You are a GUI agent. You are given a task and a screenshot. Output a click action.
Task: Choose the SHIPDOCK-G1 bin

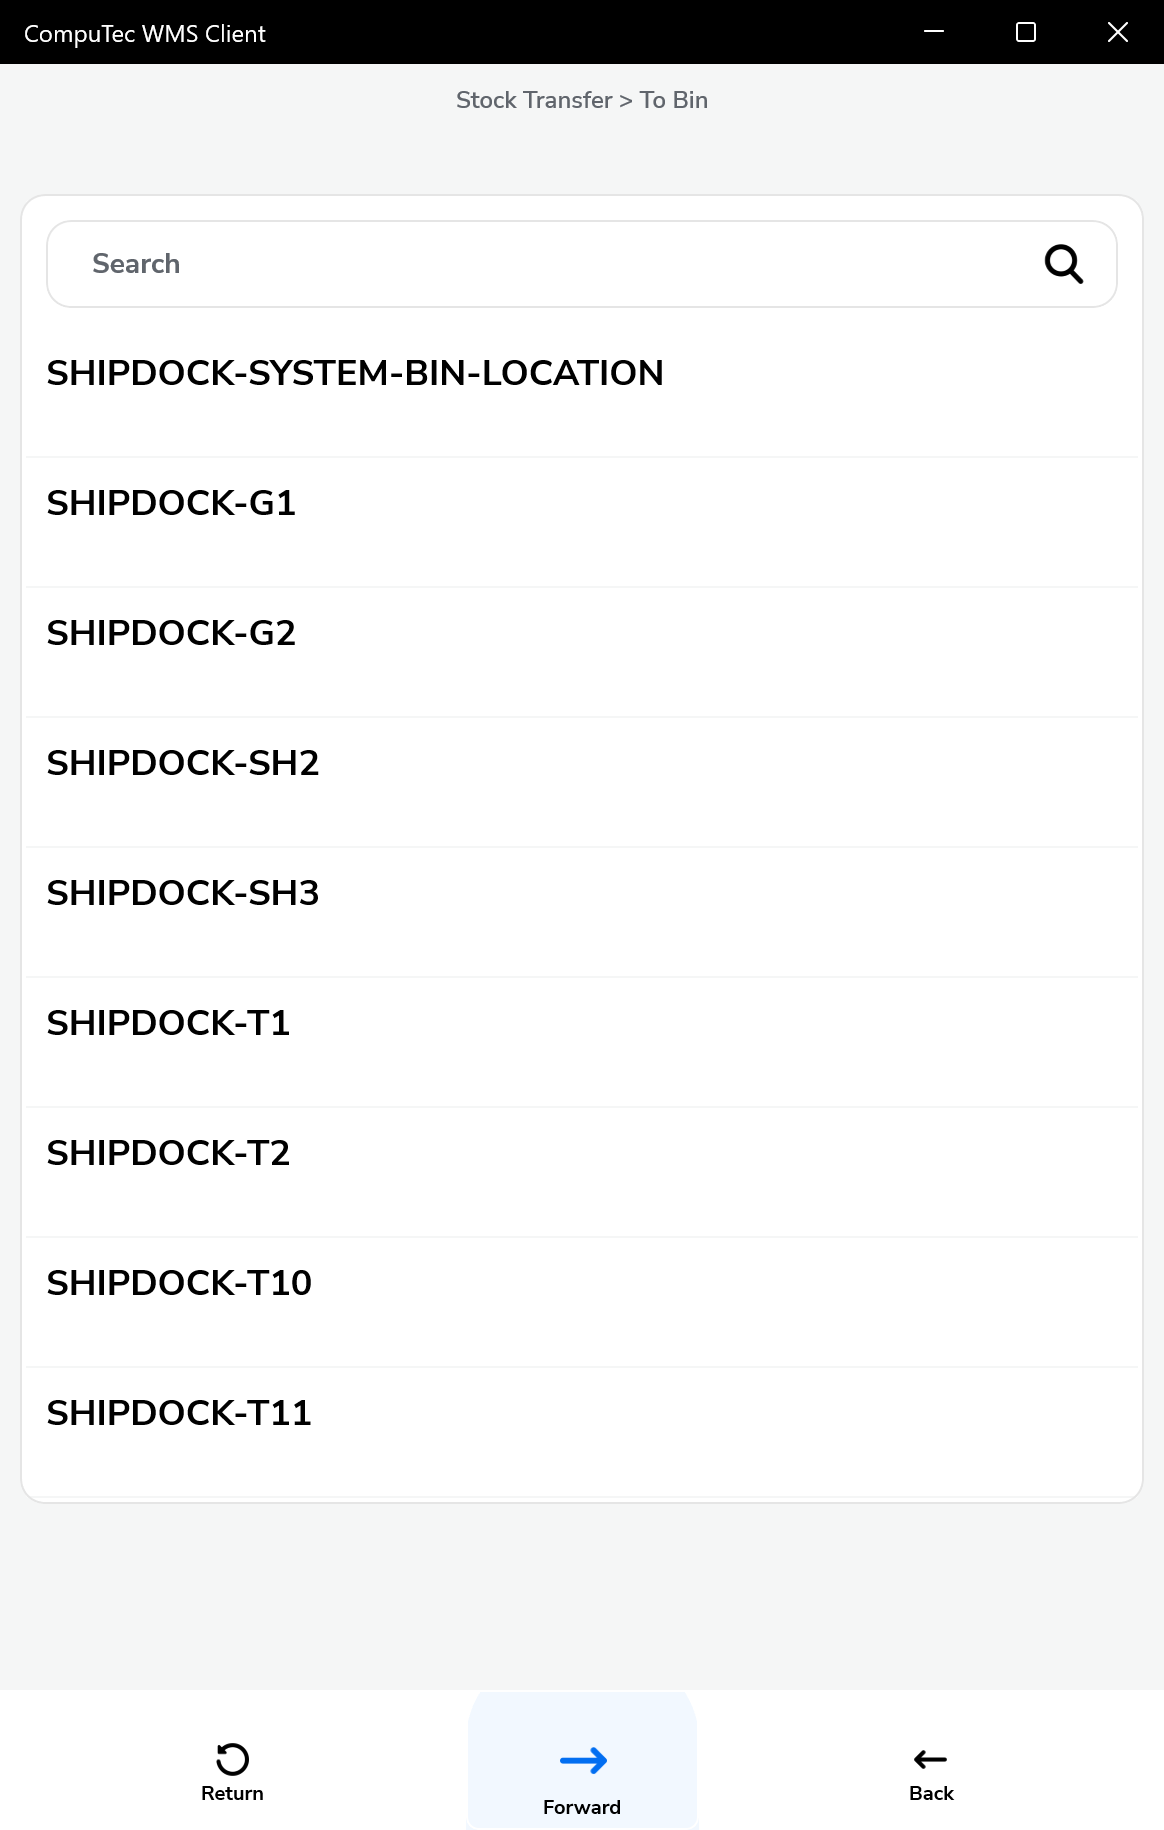coord(171,504)
